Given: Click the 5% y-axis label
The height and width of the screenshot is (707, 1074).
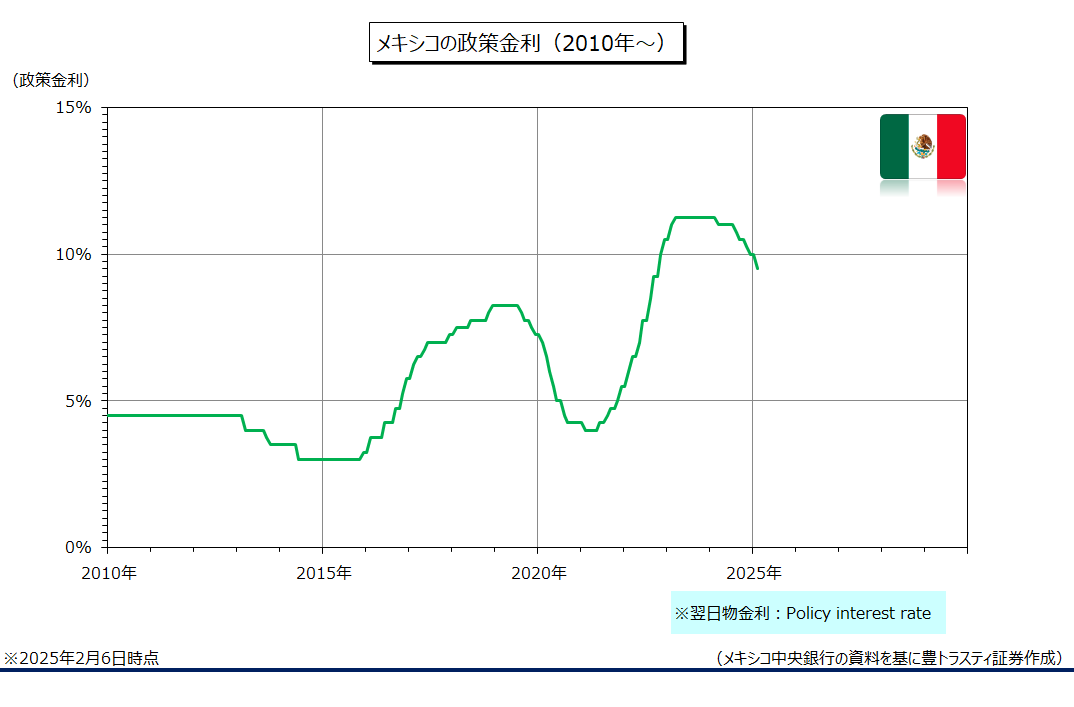Looking at the screenshot, I should pyautogui.click(x=78, y=401).
